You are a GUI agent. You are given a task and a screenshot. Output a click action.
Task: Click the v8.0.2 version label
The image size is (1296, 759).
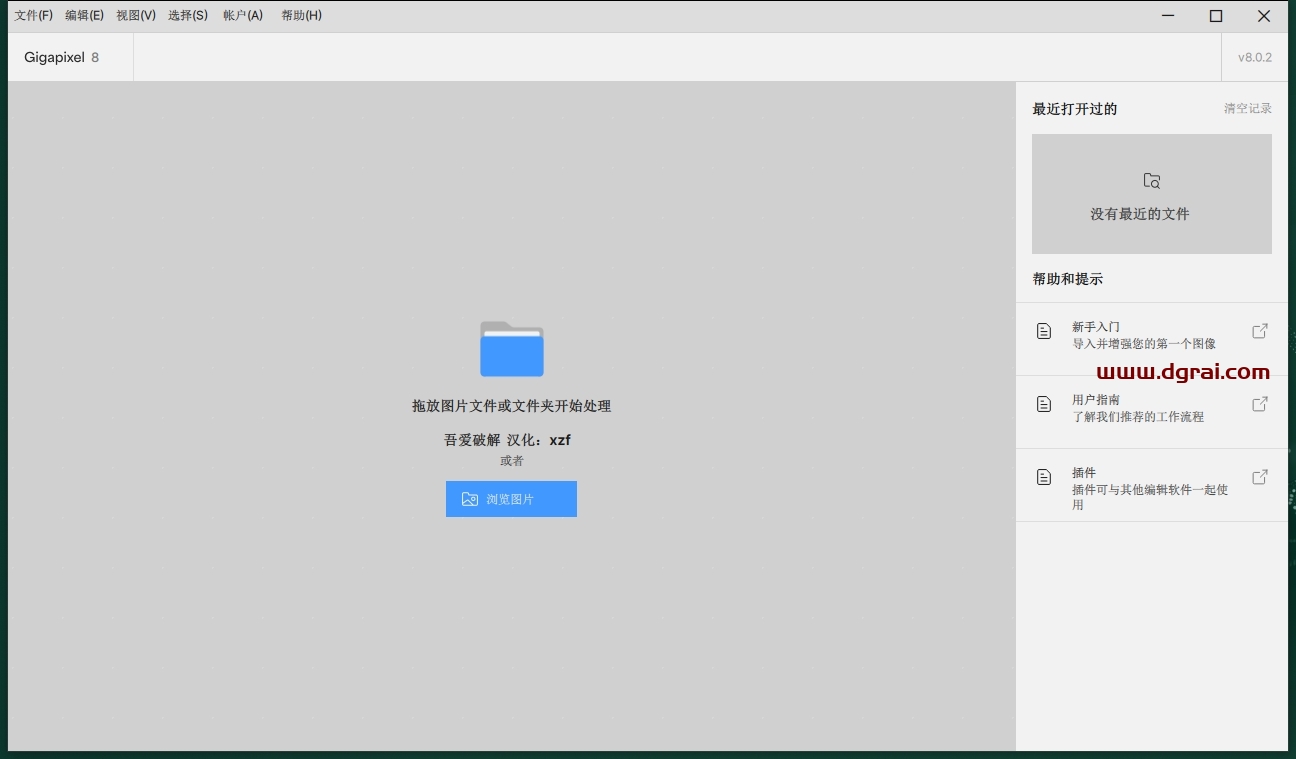(x=1255, y=57)
